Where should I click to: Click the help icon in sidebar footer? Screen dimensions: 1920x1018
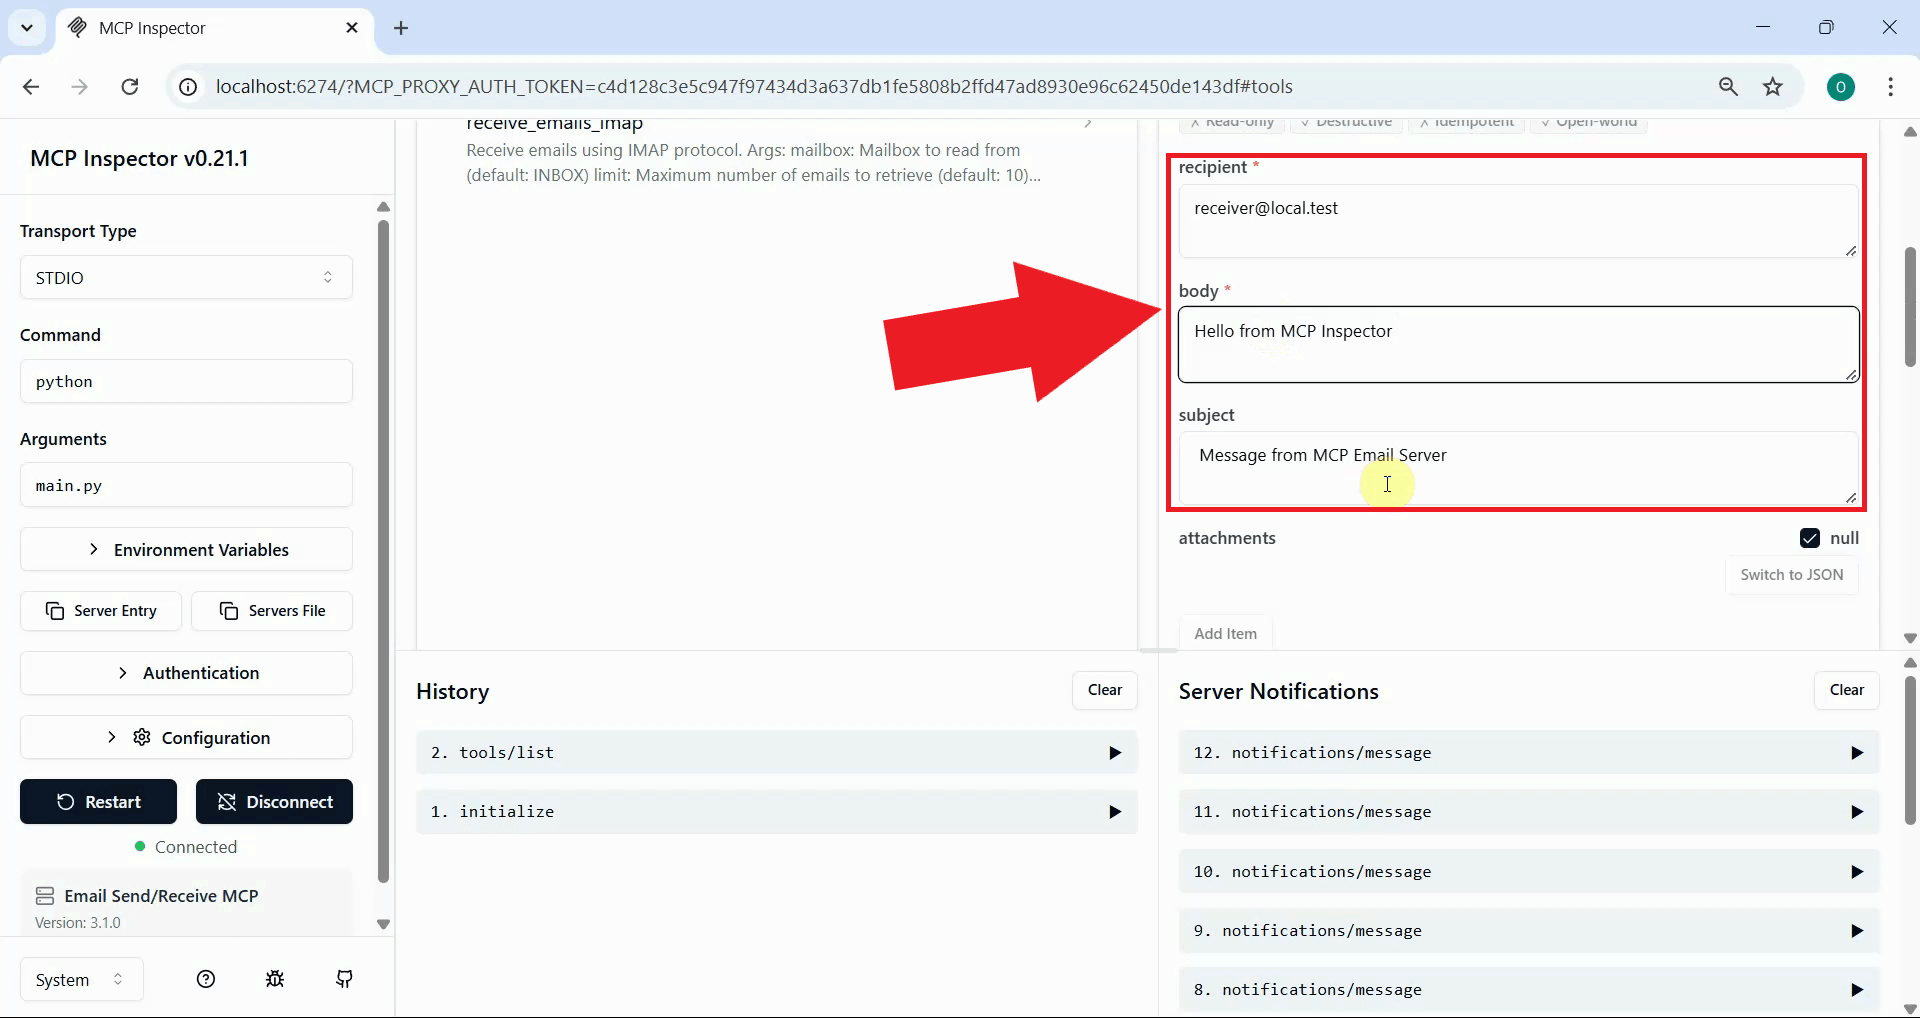[206, 979]
